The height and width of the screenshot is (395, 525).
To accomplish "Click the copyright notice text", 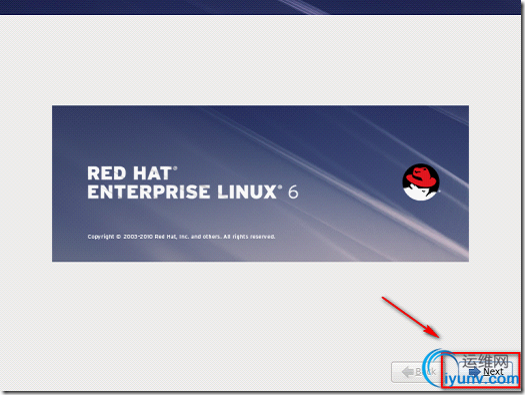I will click(181, 237).
